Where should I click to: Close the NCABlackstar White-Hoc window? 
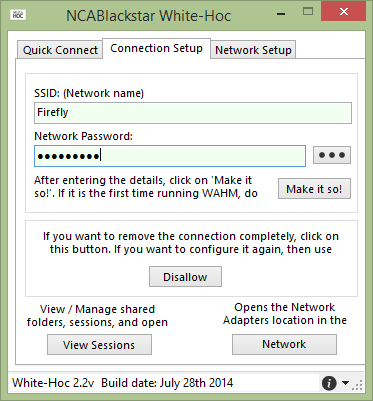(x=344, y=11)
